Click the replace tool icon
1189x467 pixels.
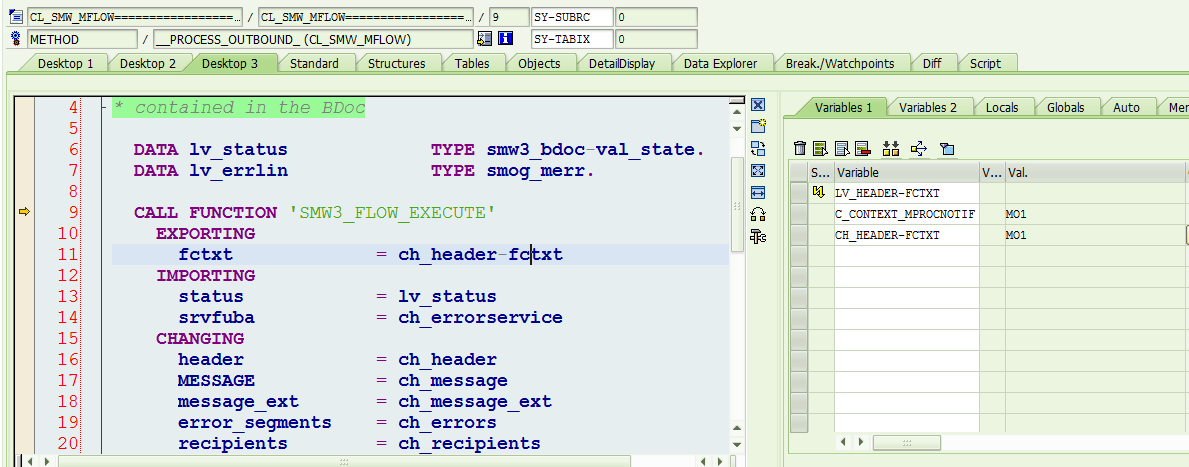(x=758, y=149)
